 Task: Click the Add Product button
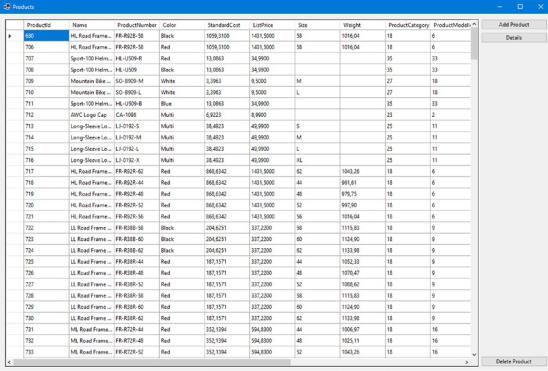(x=514, y=24)
